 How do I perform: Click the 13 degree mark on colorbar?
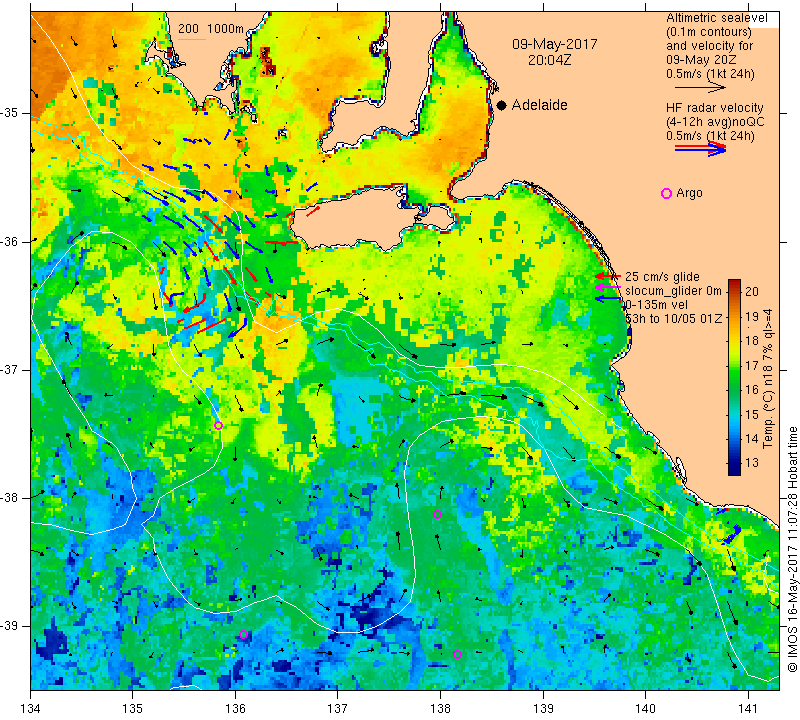click(x=752, y=463)
